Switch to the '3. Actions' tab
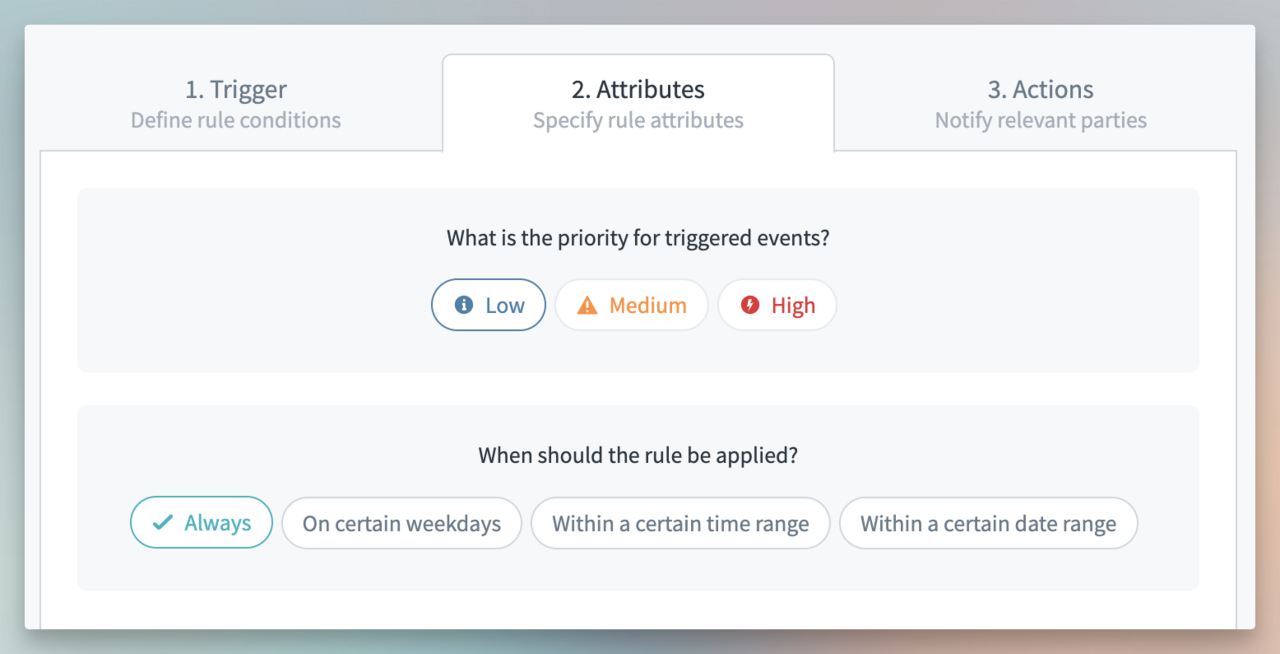1280x654 pixels. (x=1040, y=90)
